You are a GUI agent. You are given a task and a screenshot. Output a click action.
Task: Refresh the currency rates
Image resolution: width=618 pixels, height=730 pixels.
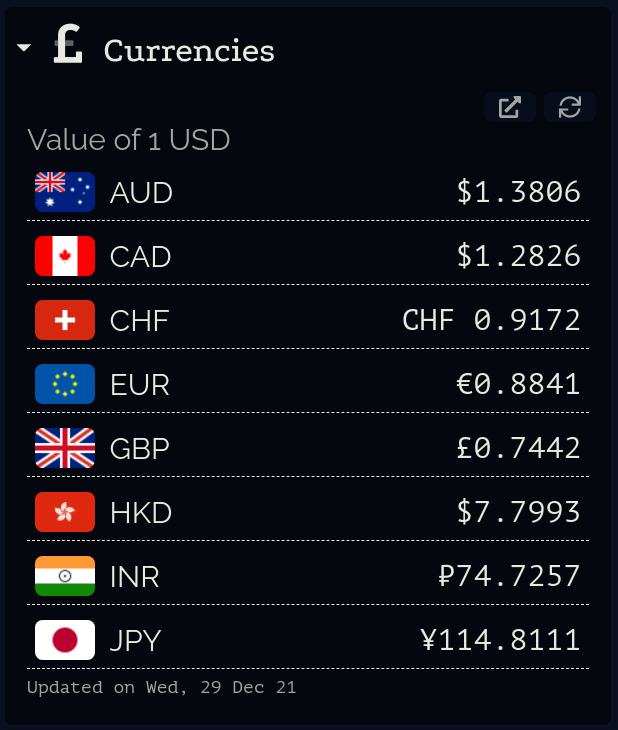tap(570, 107)
